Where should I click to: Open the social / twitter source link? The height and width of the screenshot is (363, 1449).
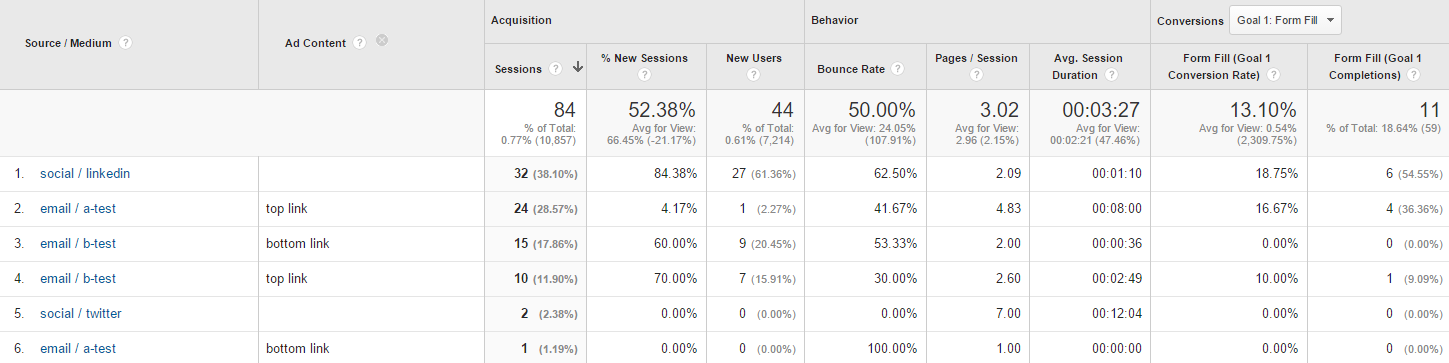(x=81, y=314)
